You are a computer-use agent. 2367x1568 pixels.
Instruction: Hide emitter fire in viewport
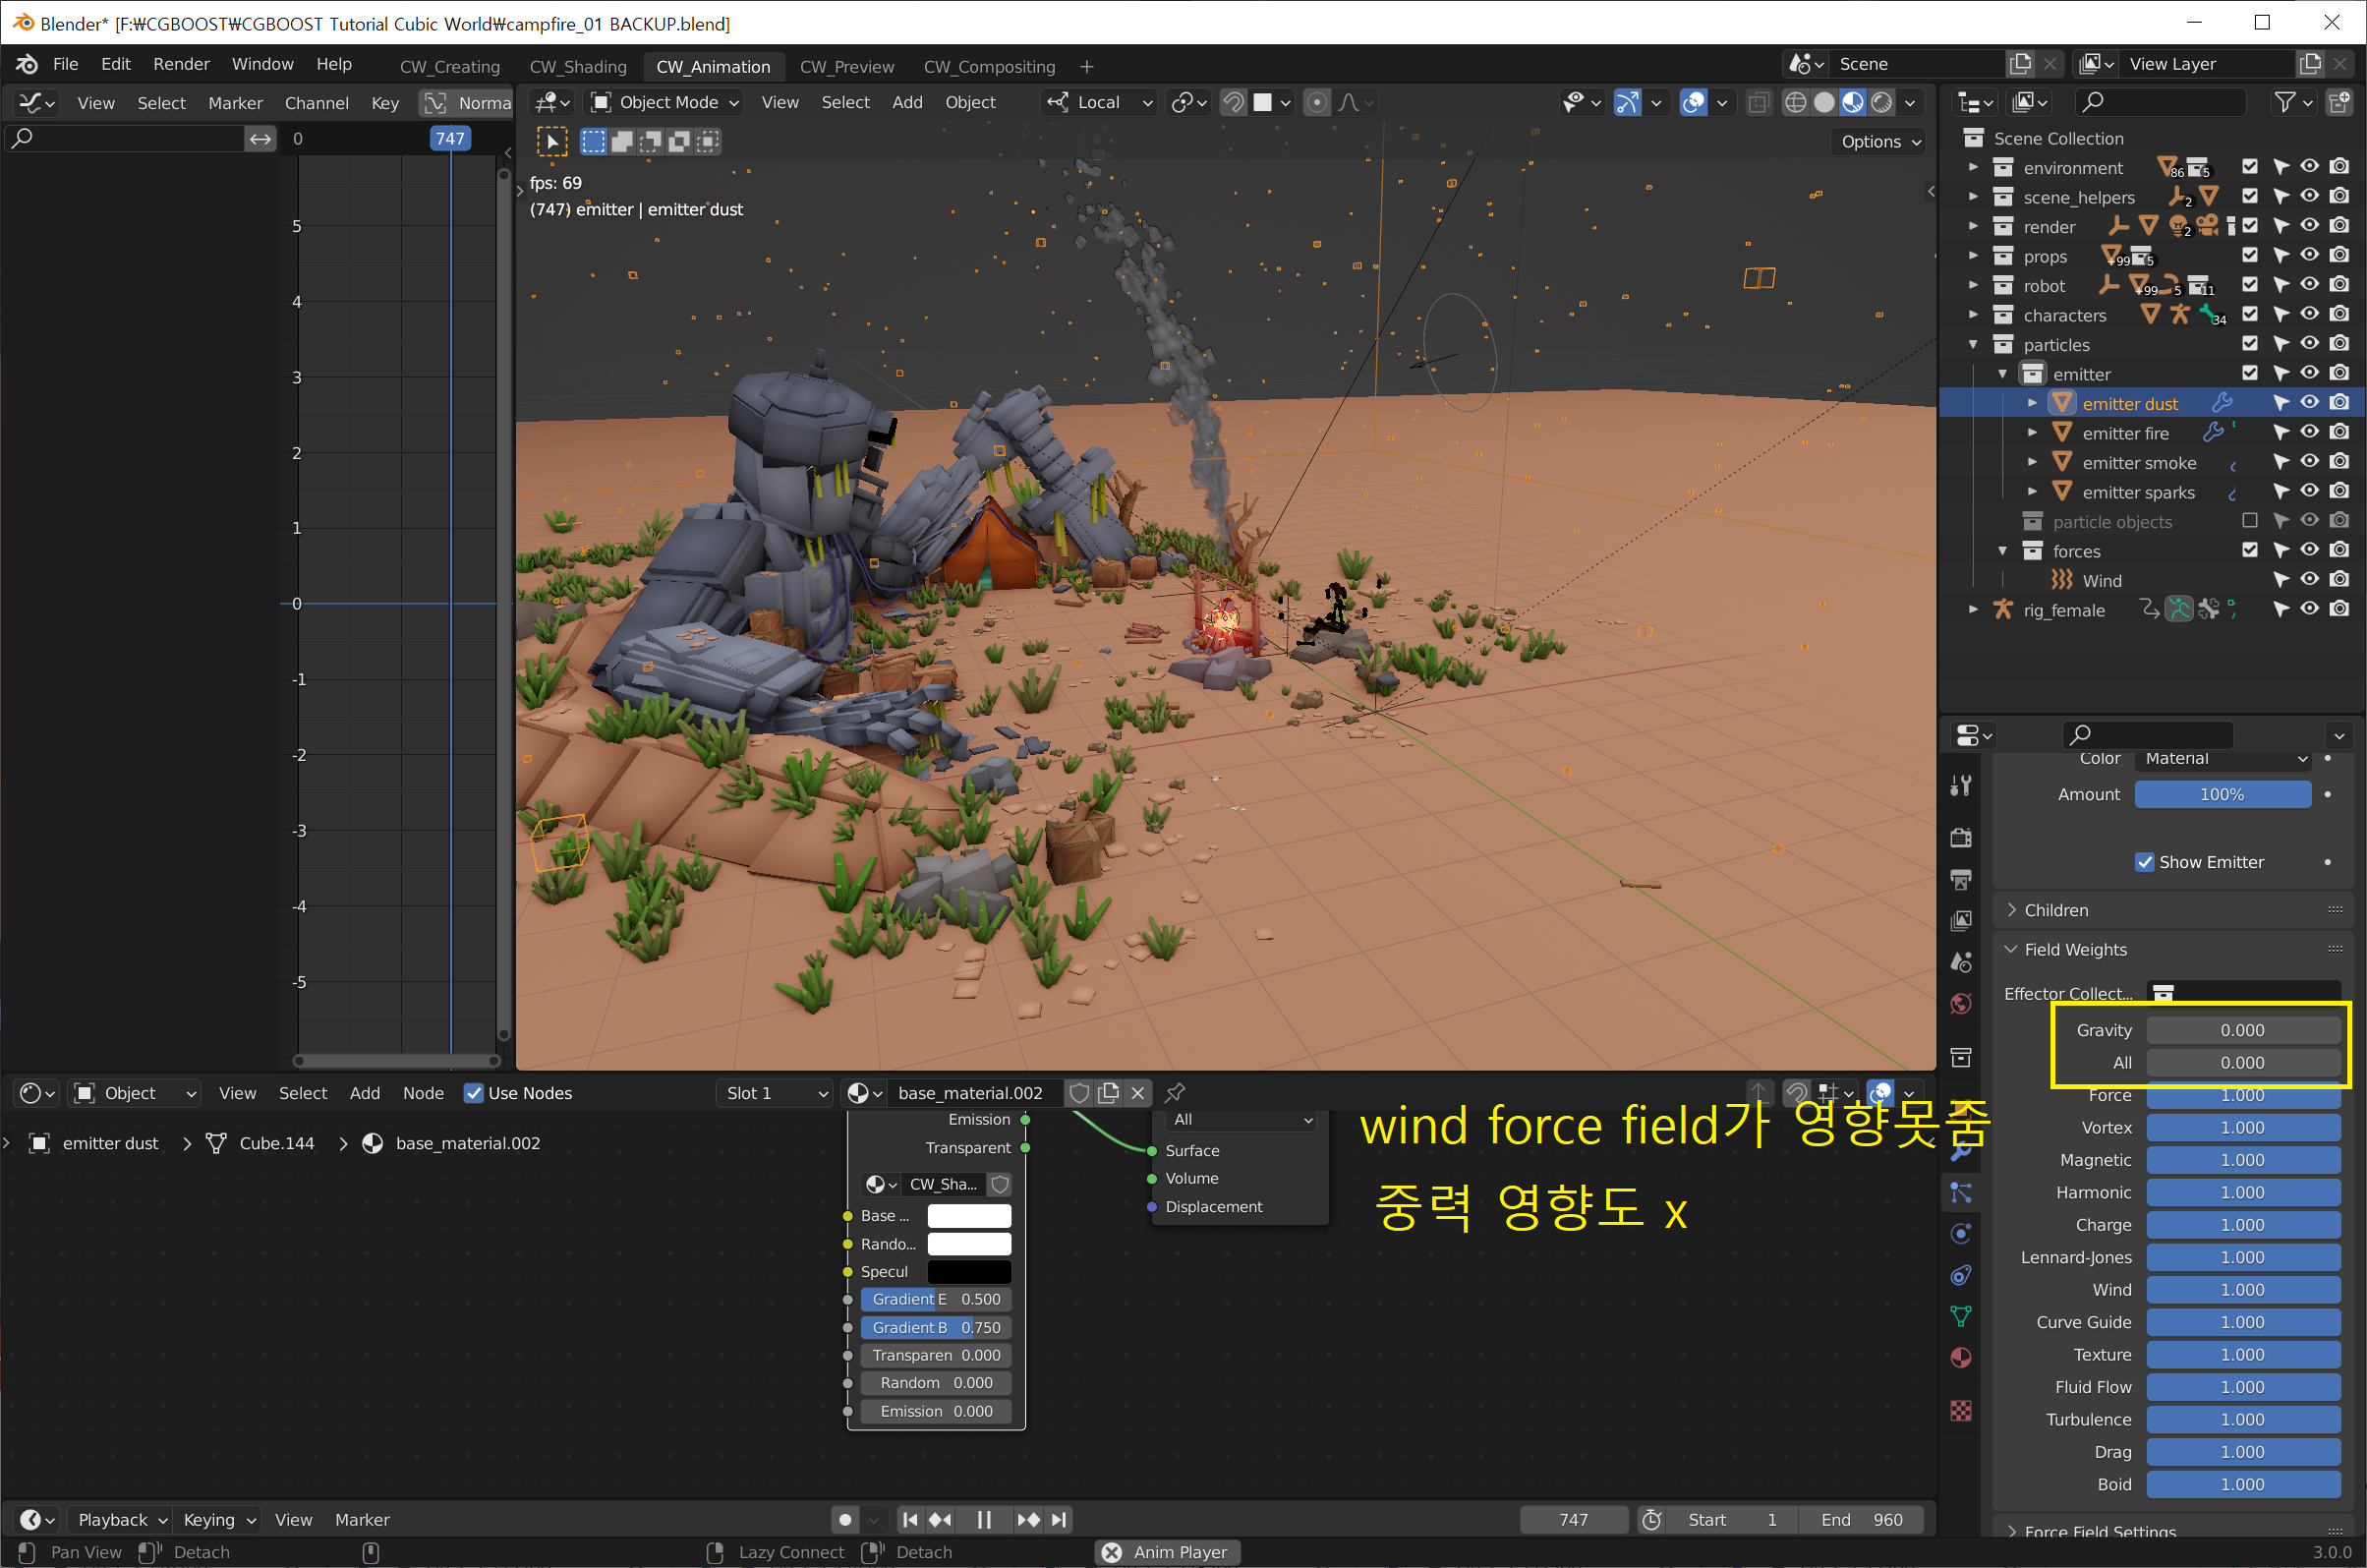point(2309,432)
